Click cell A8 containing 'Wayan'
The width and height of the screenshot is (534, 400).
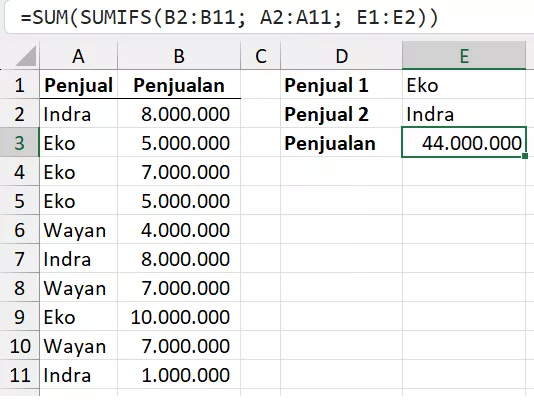coord(78,288)
